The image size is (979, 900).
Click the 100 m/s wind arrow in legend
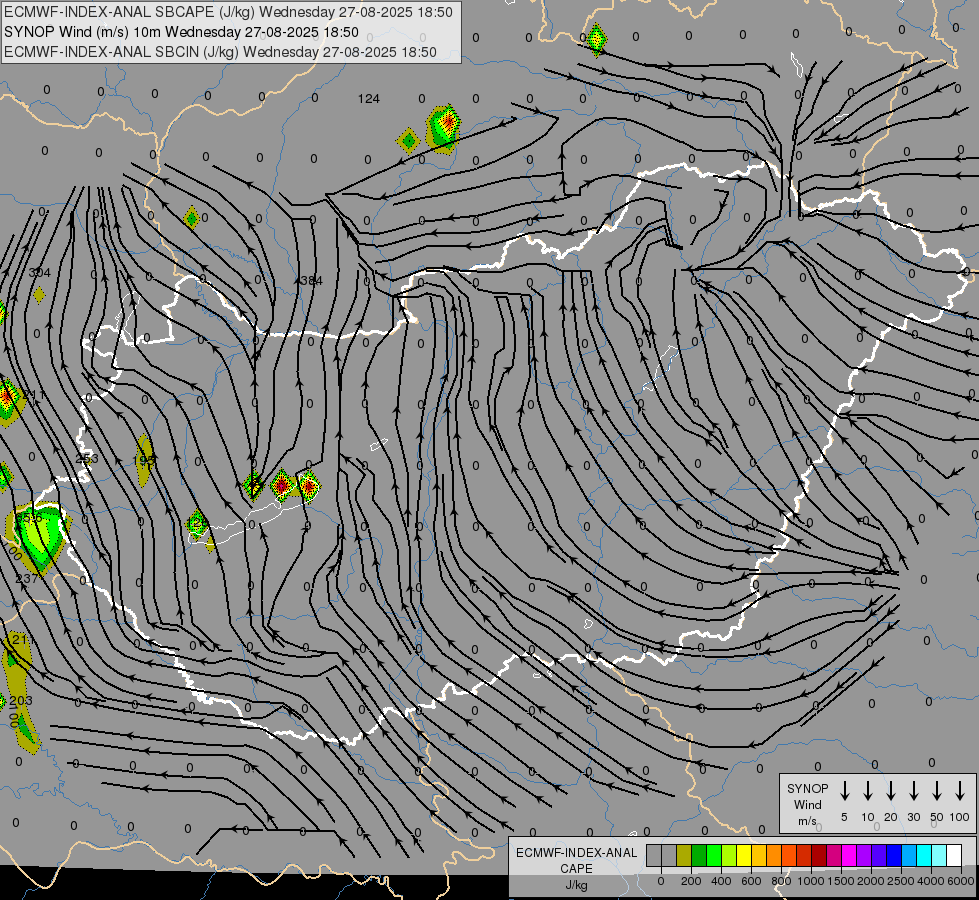click(960, 791)
